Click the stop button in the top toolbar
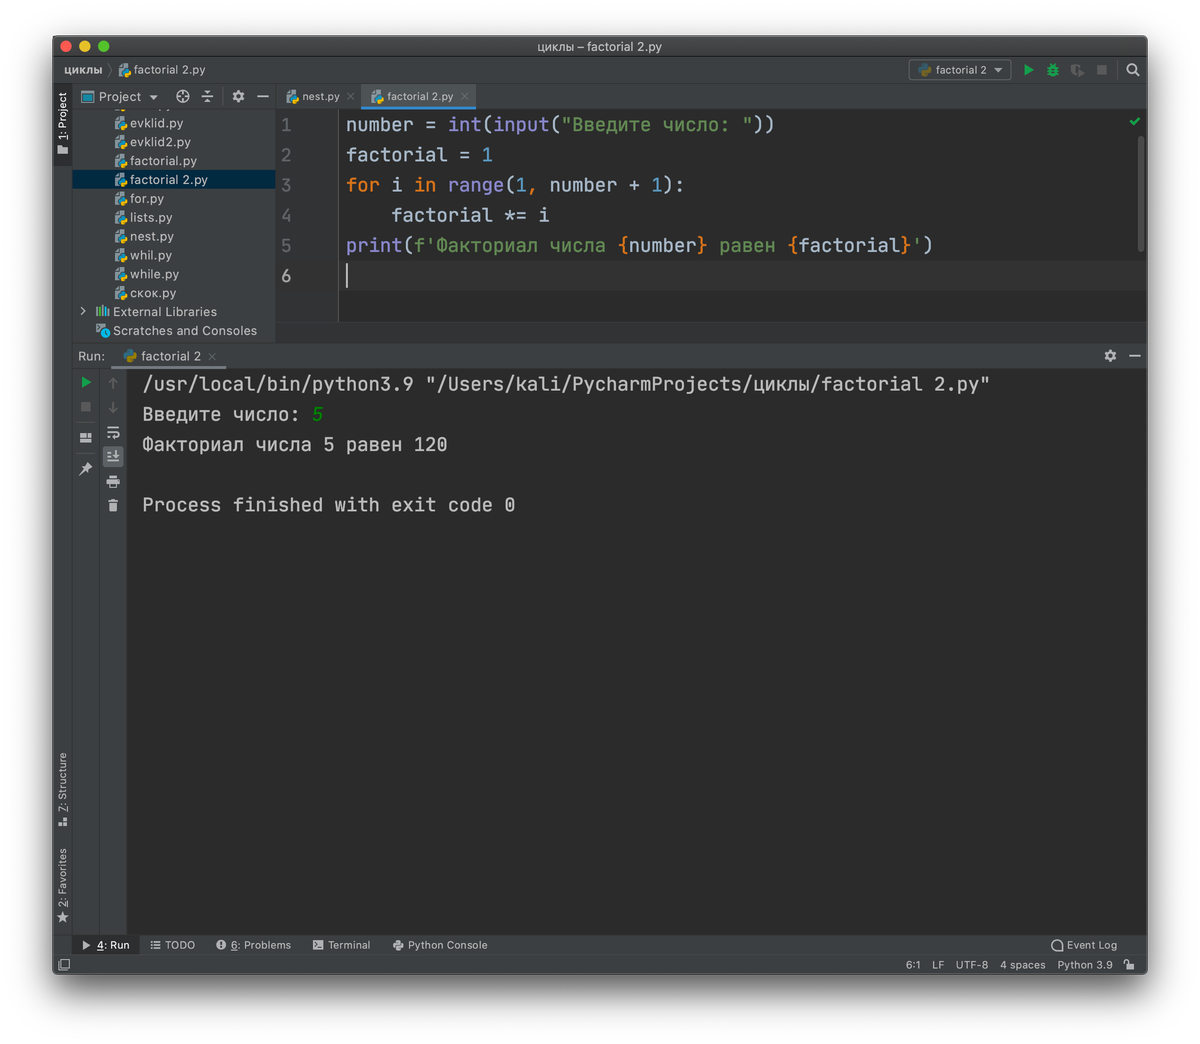This screenshot has height=1044, width=1200. (1102, 70)
